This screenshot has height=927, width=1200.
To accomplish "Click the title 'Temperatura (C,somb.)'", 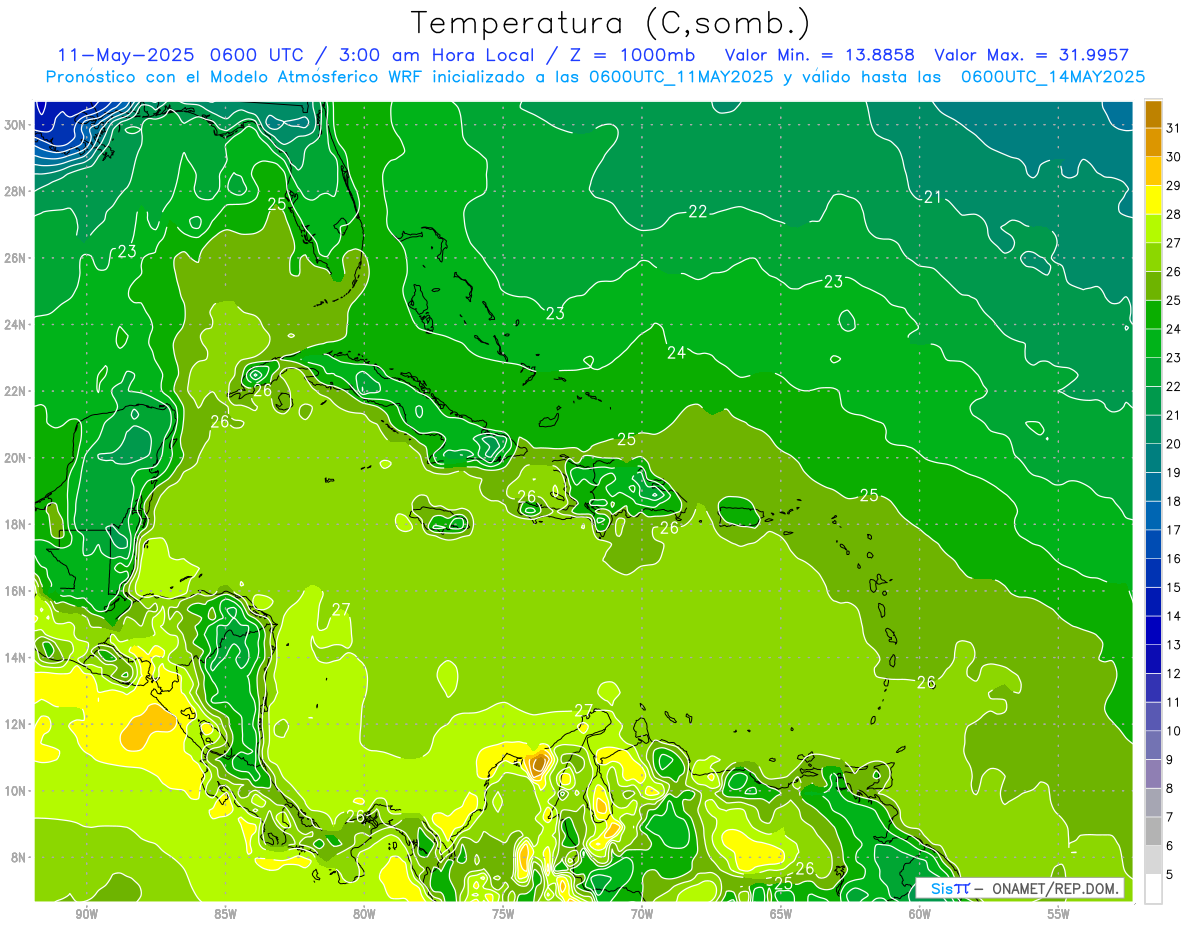I will click(610, 23).
